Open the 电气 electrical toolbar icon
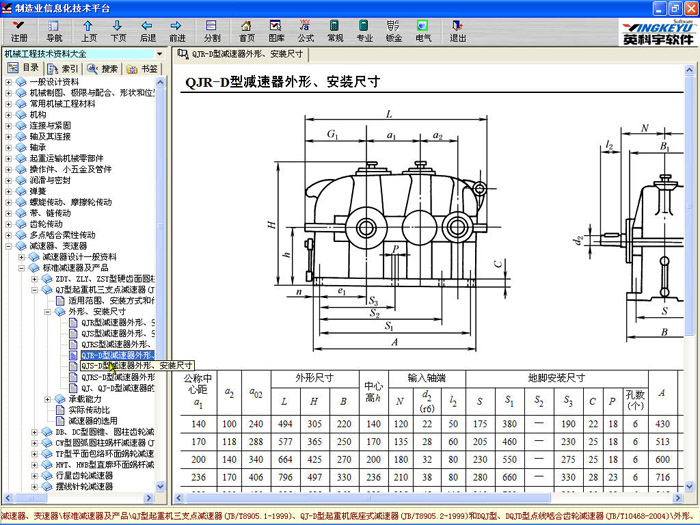This screenshot has height=525, width=700. coord(424,30)
